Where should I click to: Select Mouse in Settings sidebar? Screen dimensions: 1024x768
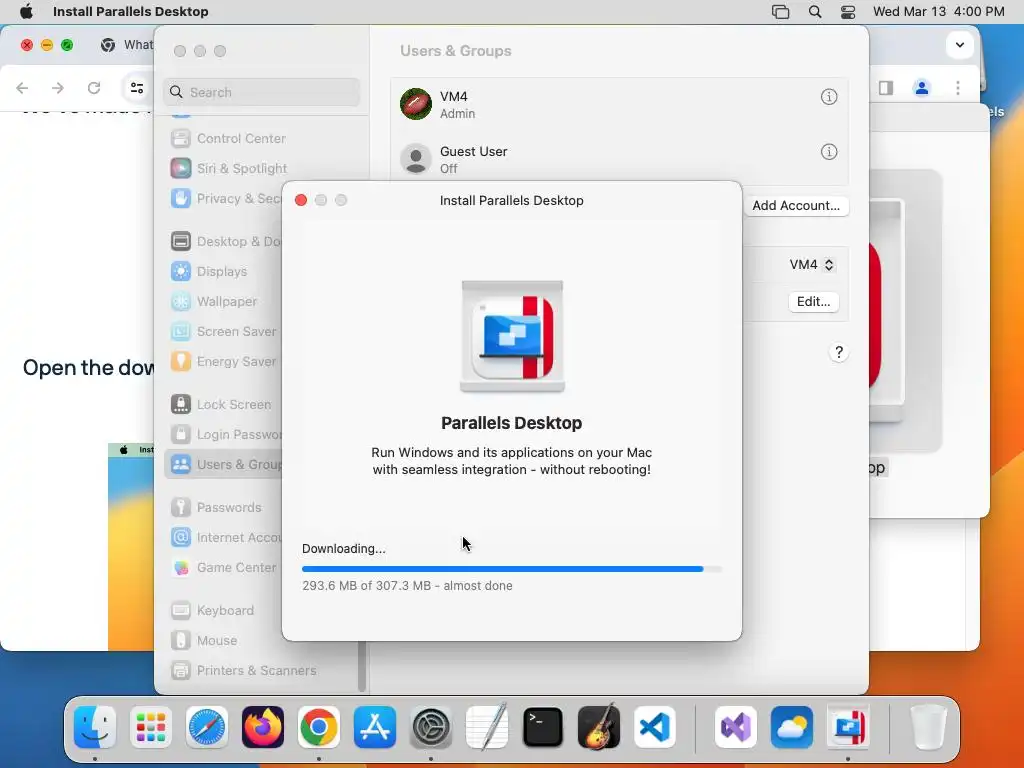click(x=224, y=641)
